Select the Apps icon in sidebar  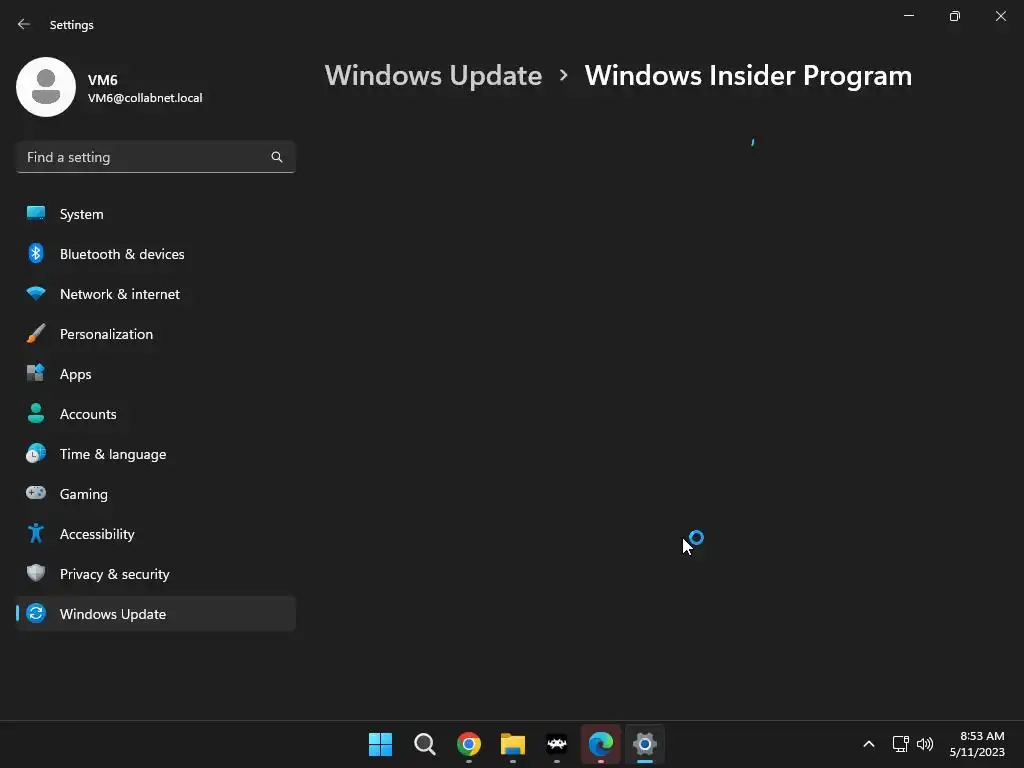click(36, 373)
